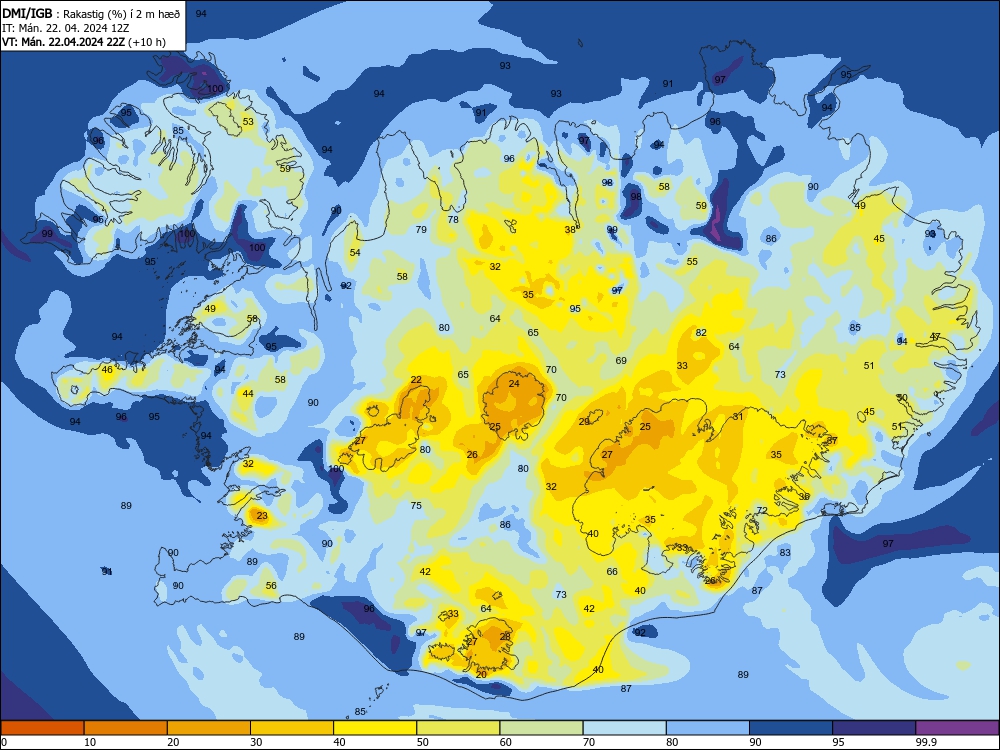Image resolution: width=1000 pixels, height=750 pixels.
Task: Click the 'IT: Mán. 22. 04. 2024 12Z' line
Action: [x=66, y=28]
